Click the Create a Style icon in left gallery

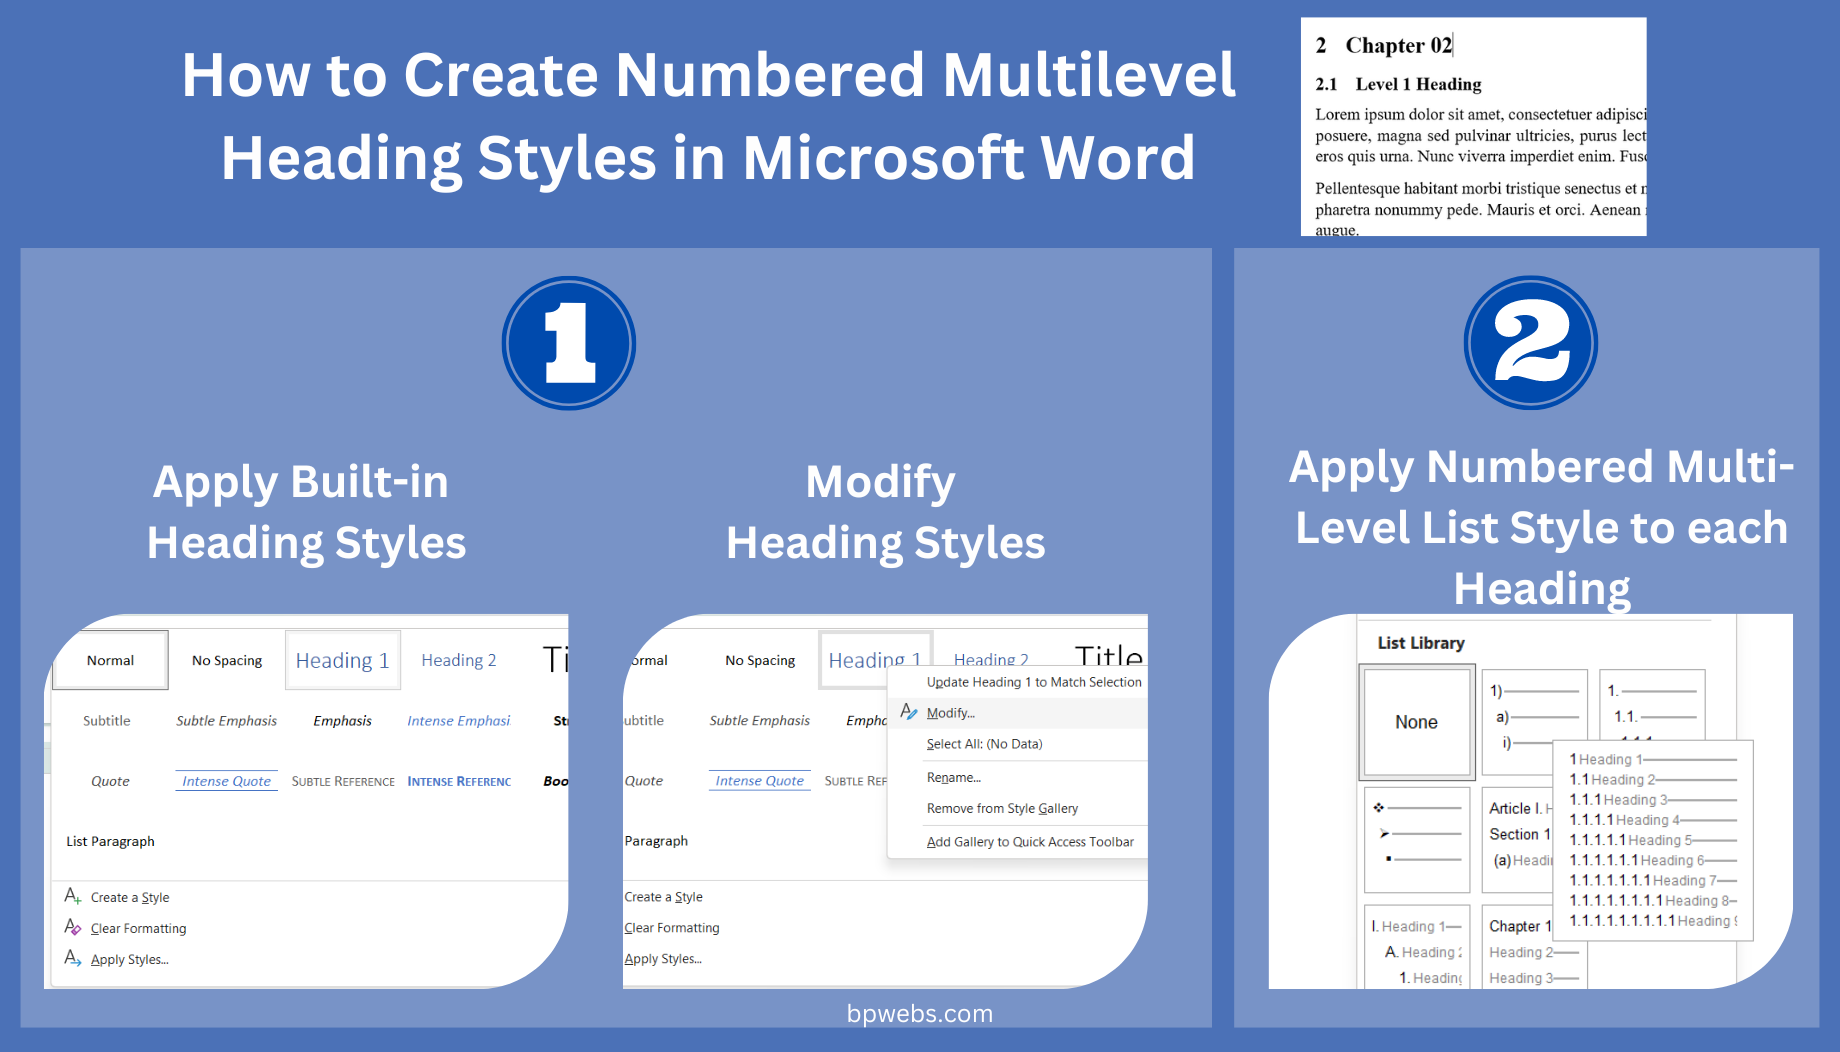[73, 896]
